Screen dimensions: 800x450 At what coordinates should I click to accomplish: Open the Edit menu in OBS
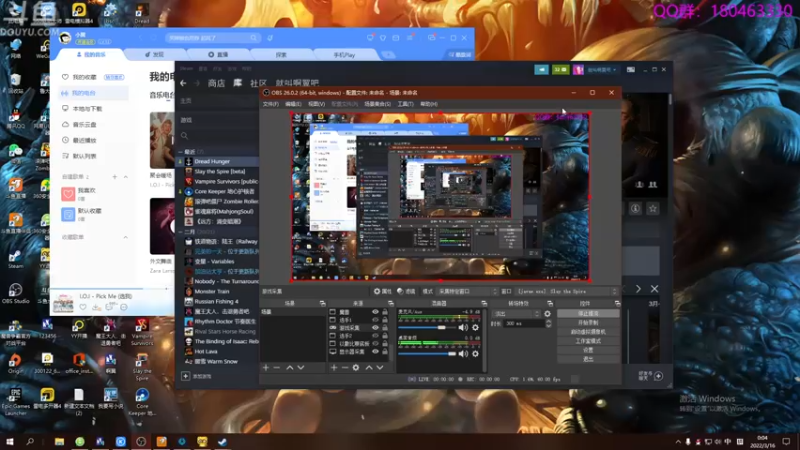pyautogui.click(x=293, y=104)
